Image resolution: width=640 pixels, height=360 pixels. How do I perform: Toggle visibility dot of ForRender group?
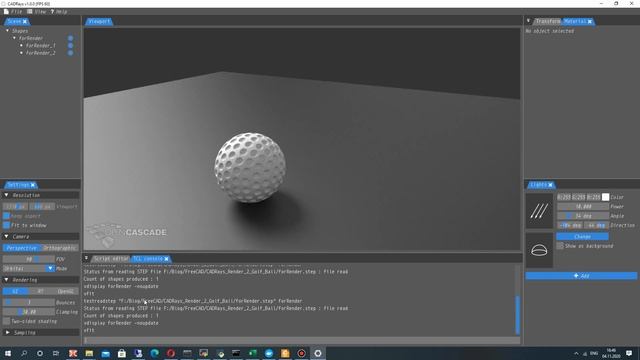(x=70, y=38)
